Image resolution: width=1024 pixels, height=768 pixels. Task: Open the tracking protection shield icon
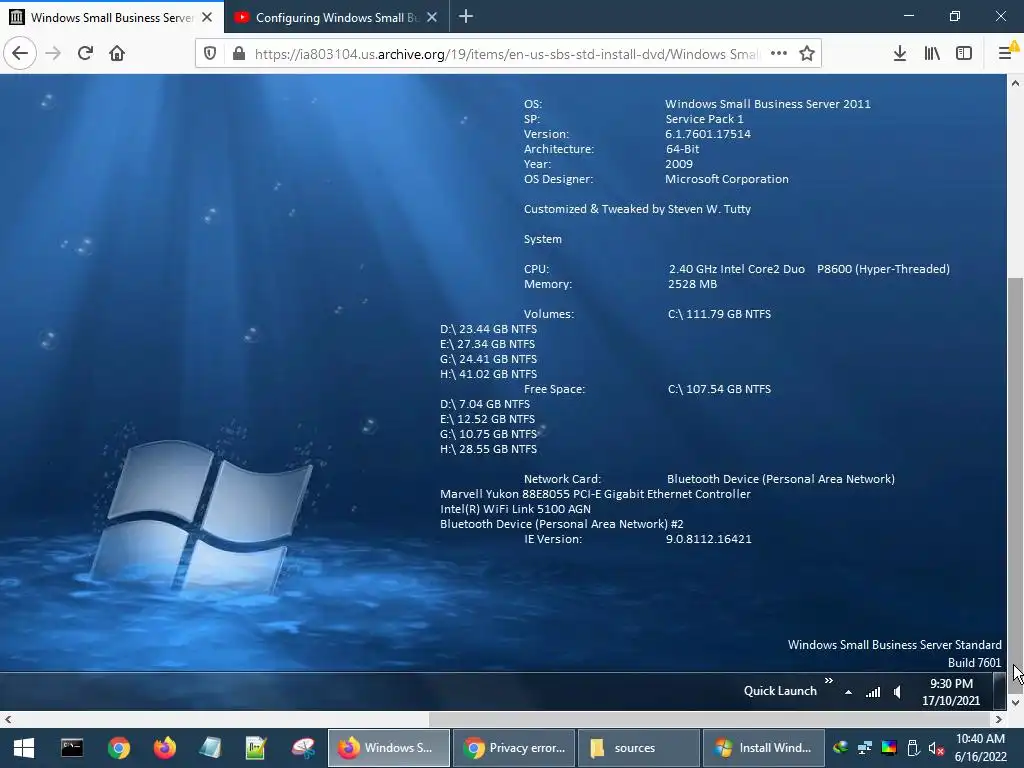pos(210,54)
